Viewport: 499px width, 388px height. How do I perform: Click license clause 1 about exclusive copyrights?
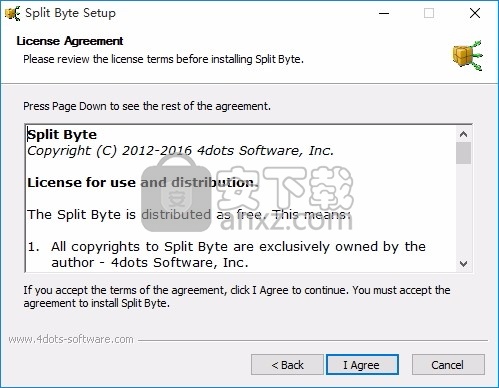pos(227,255)
